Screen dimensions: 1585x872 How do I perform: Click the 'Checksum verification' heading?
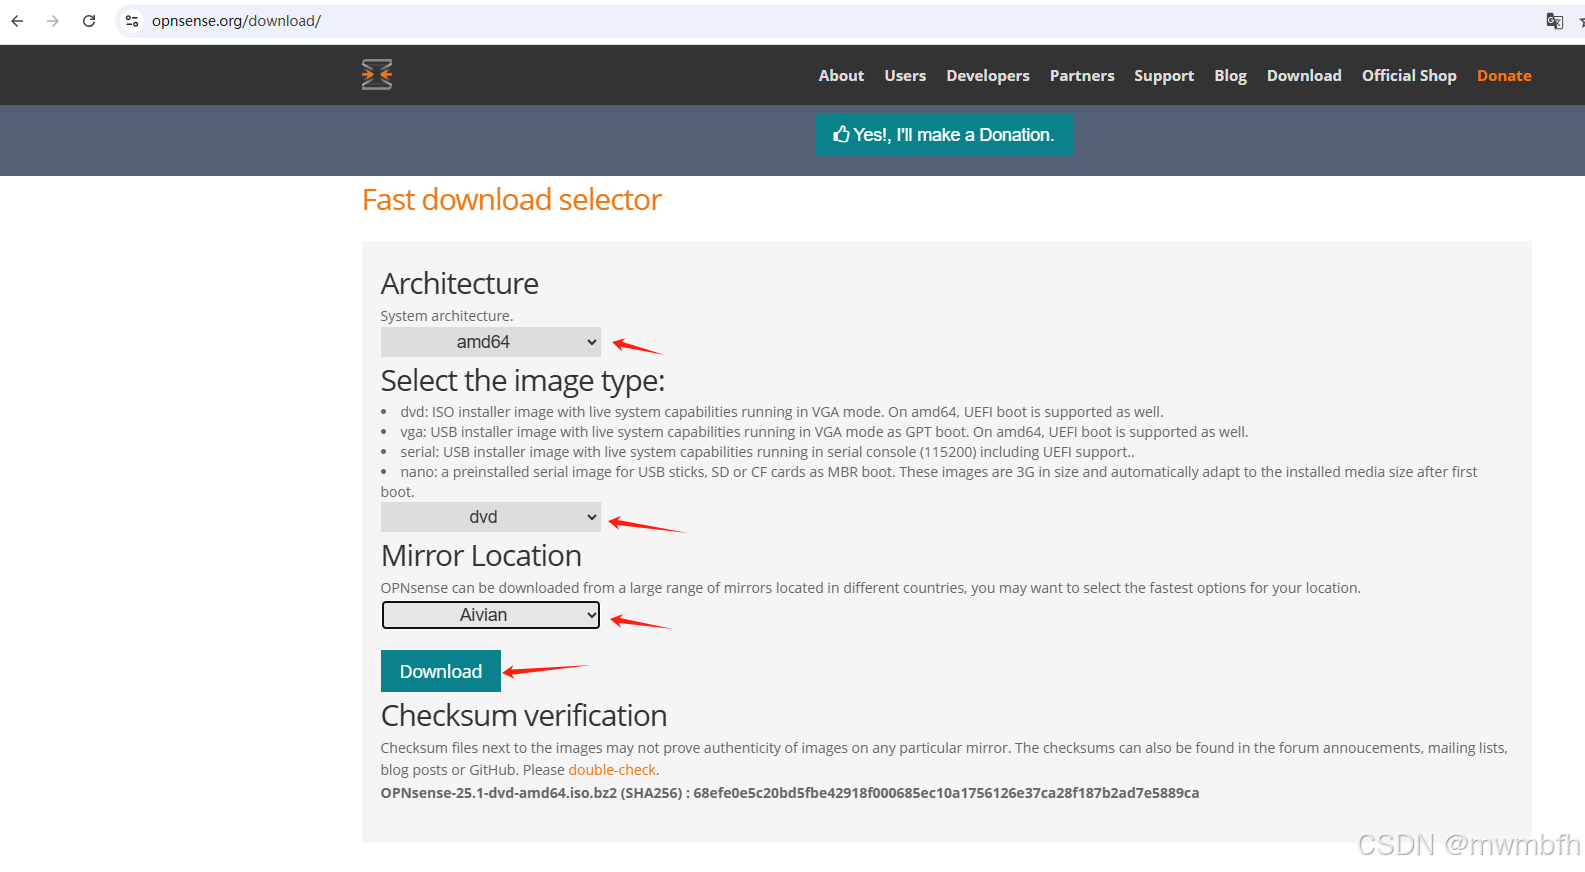pos(524,716)
